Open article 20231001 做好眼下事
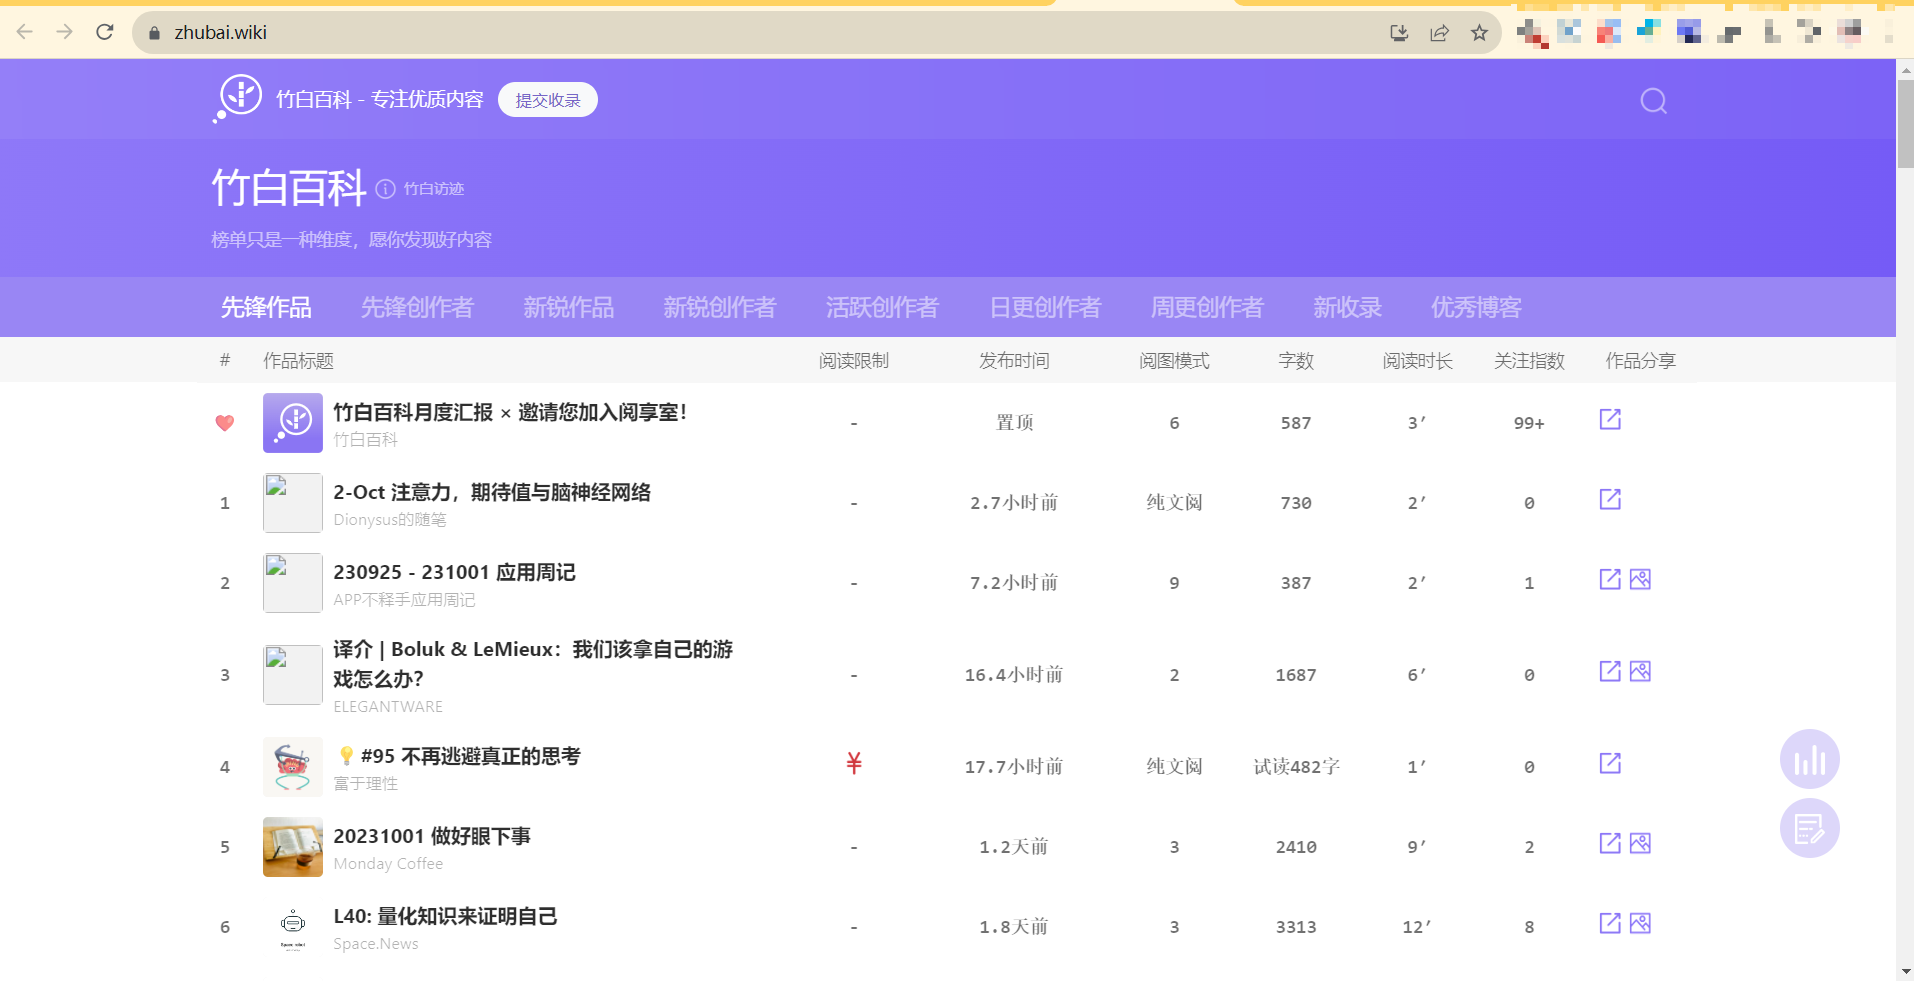This screenshot has height=981, width=1914. pos(432,836)
